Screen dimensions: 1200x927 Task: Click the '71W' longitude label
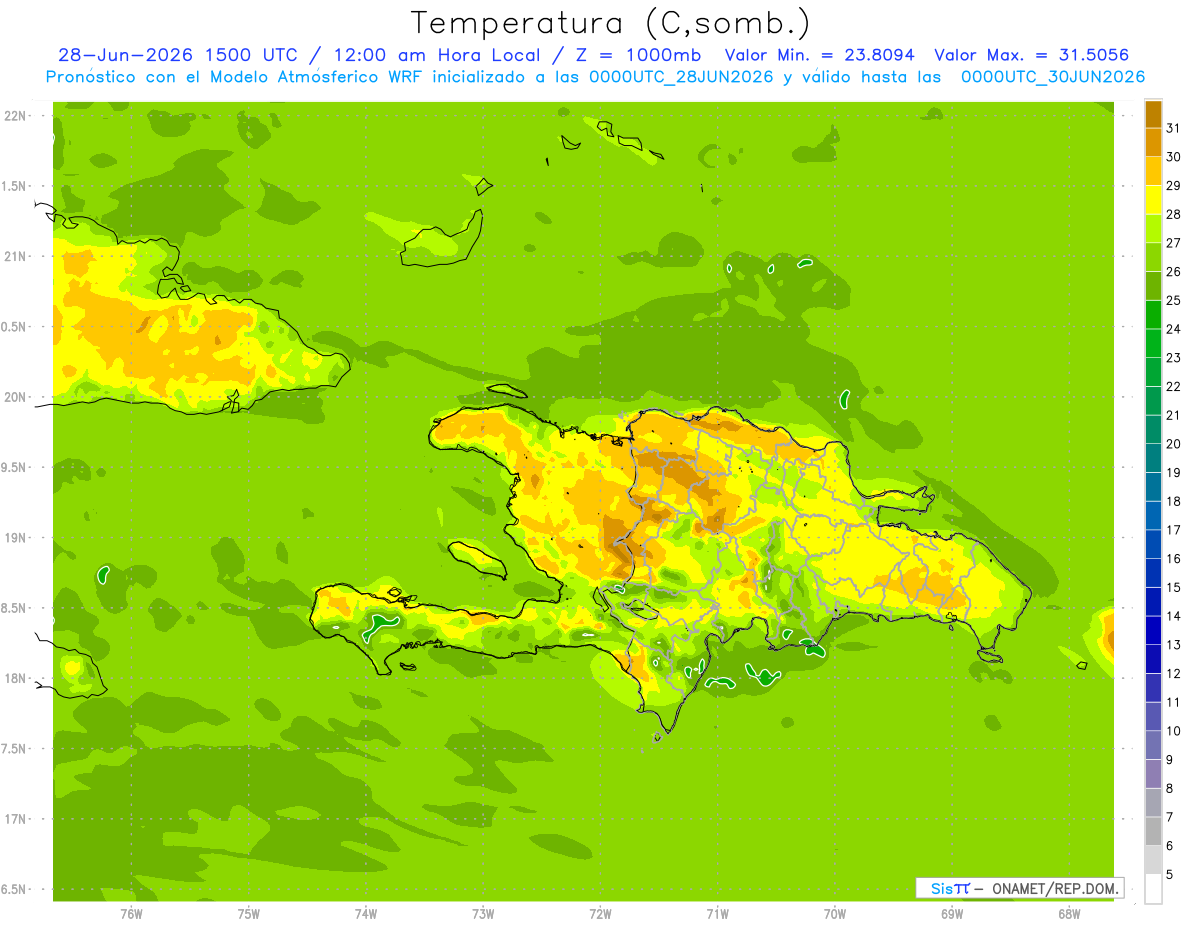[717, 914]
